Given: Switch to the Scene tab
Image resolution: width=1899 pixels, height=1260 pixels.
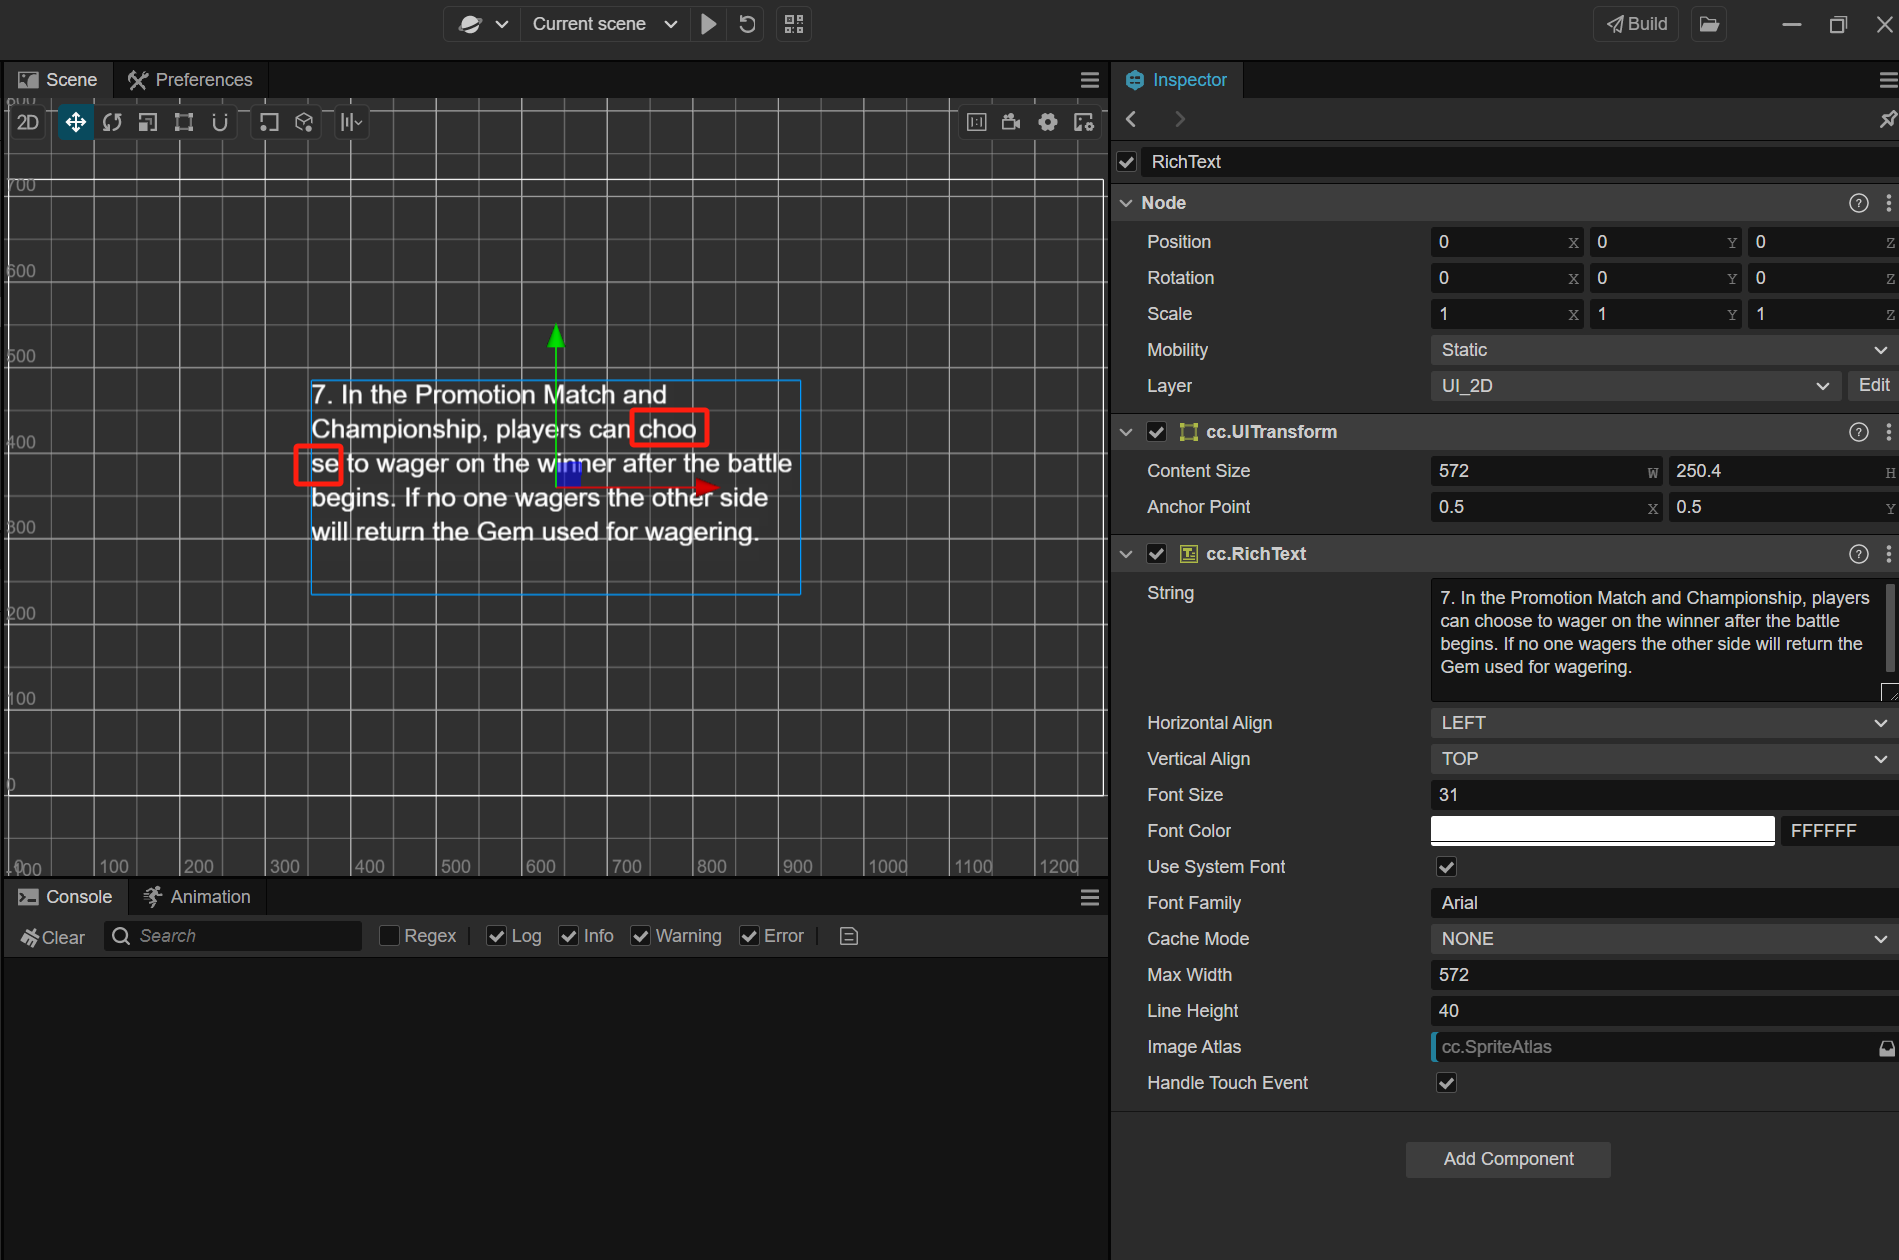Looking at the screenshot, I should [x=58, y=80].
